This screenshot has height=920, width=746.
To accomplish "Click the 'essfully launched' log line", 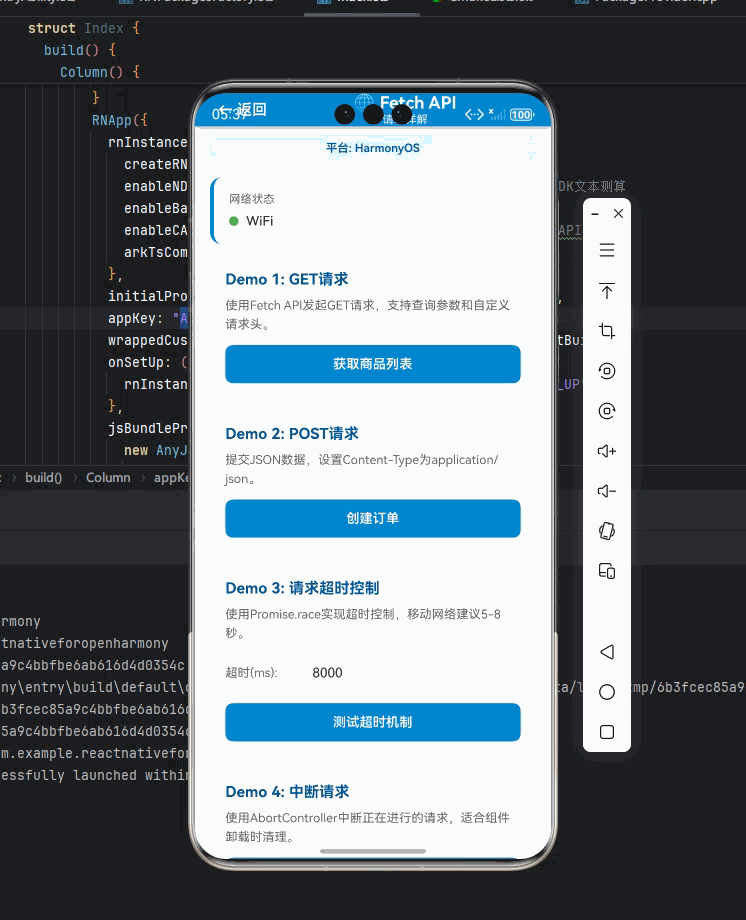I will pos(94,776).
